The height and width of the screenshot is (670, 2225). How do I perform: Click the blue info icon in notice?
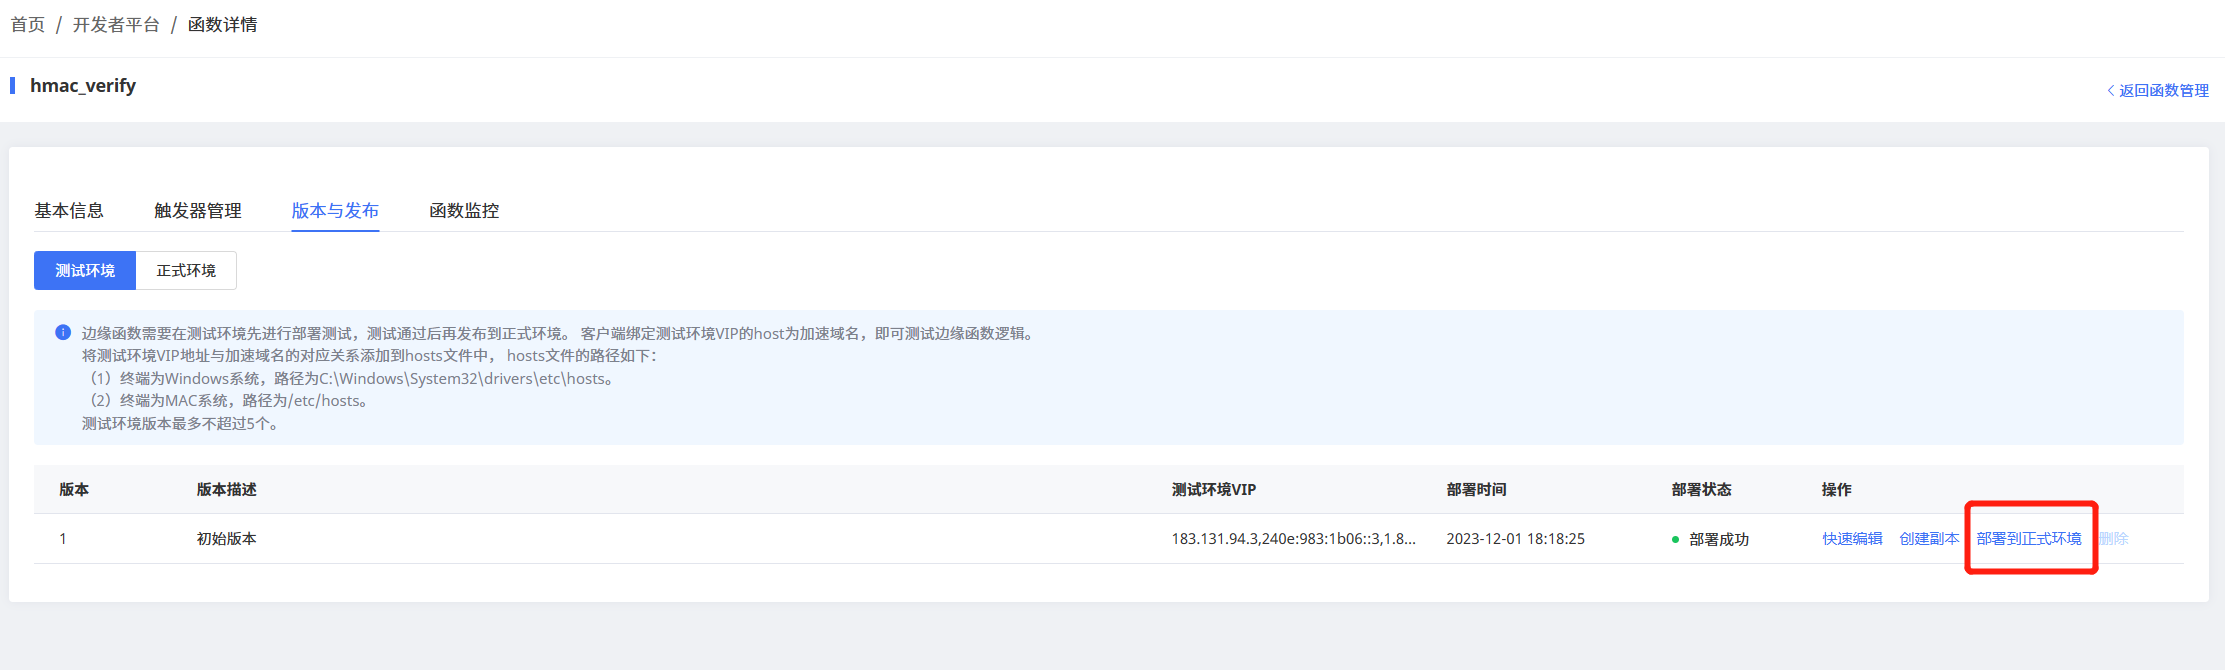pyautogui.click(x=63, y=332)
